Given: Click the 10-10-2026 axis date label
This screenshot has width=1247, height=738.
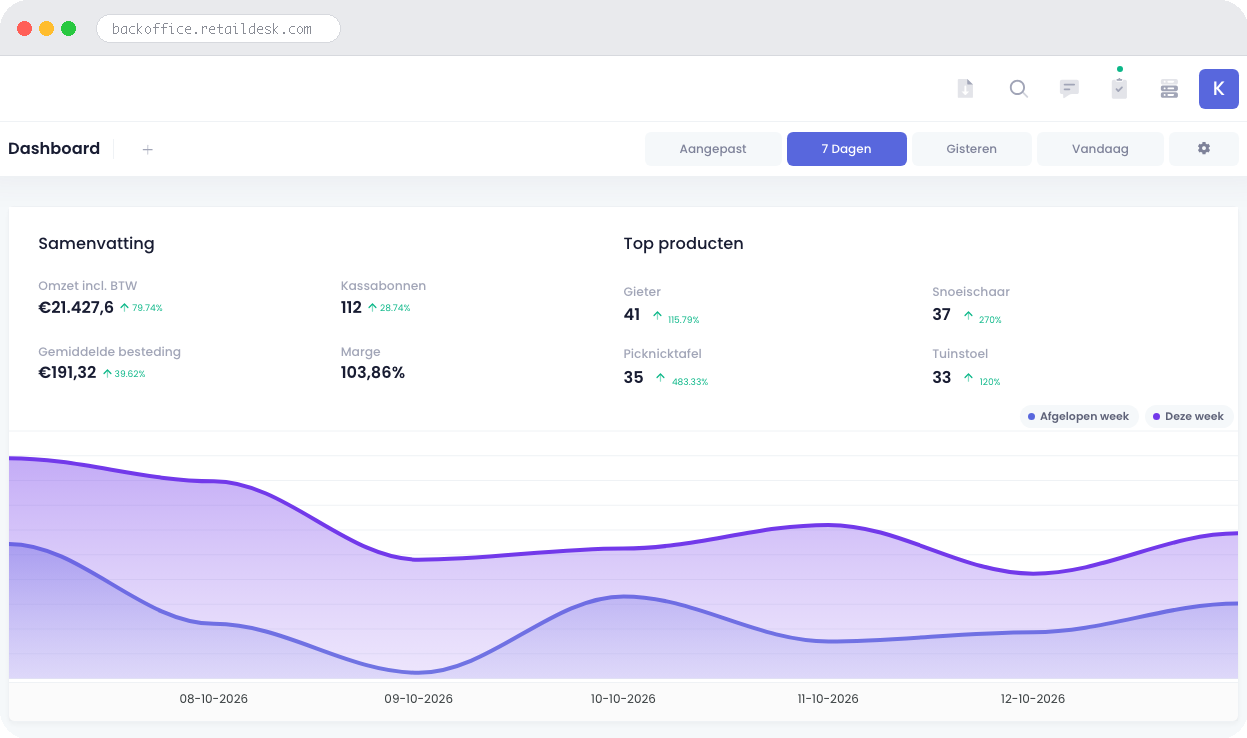Looking at the screenshot, I should 623,699.
